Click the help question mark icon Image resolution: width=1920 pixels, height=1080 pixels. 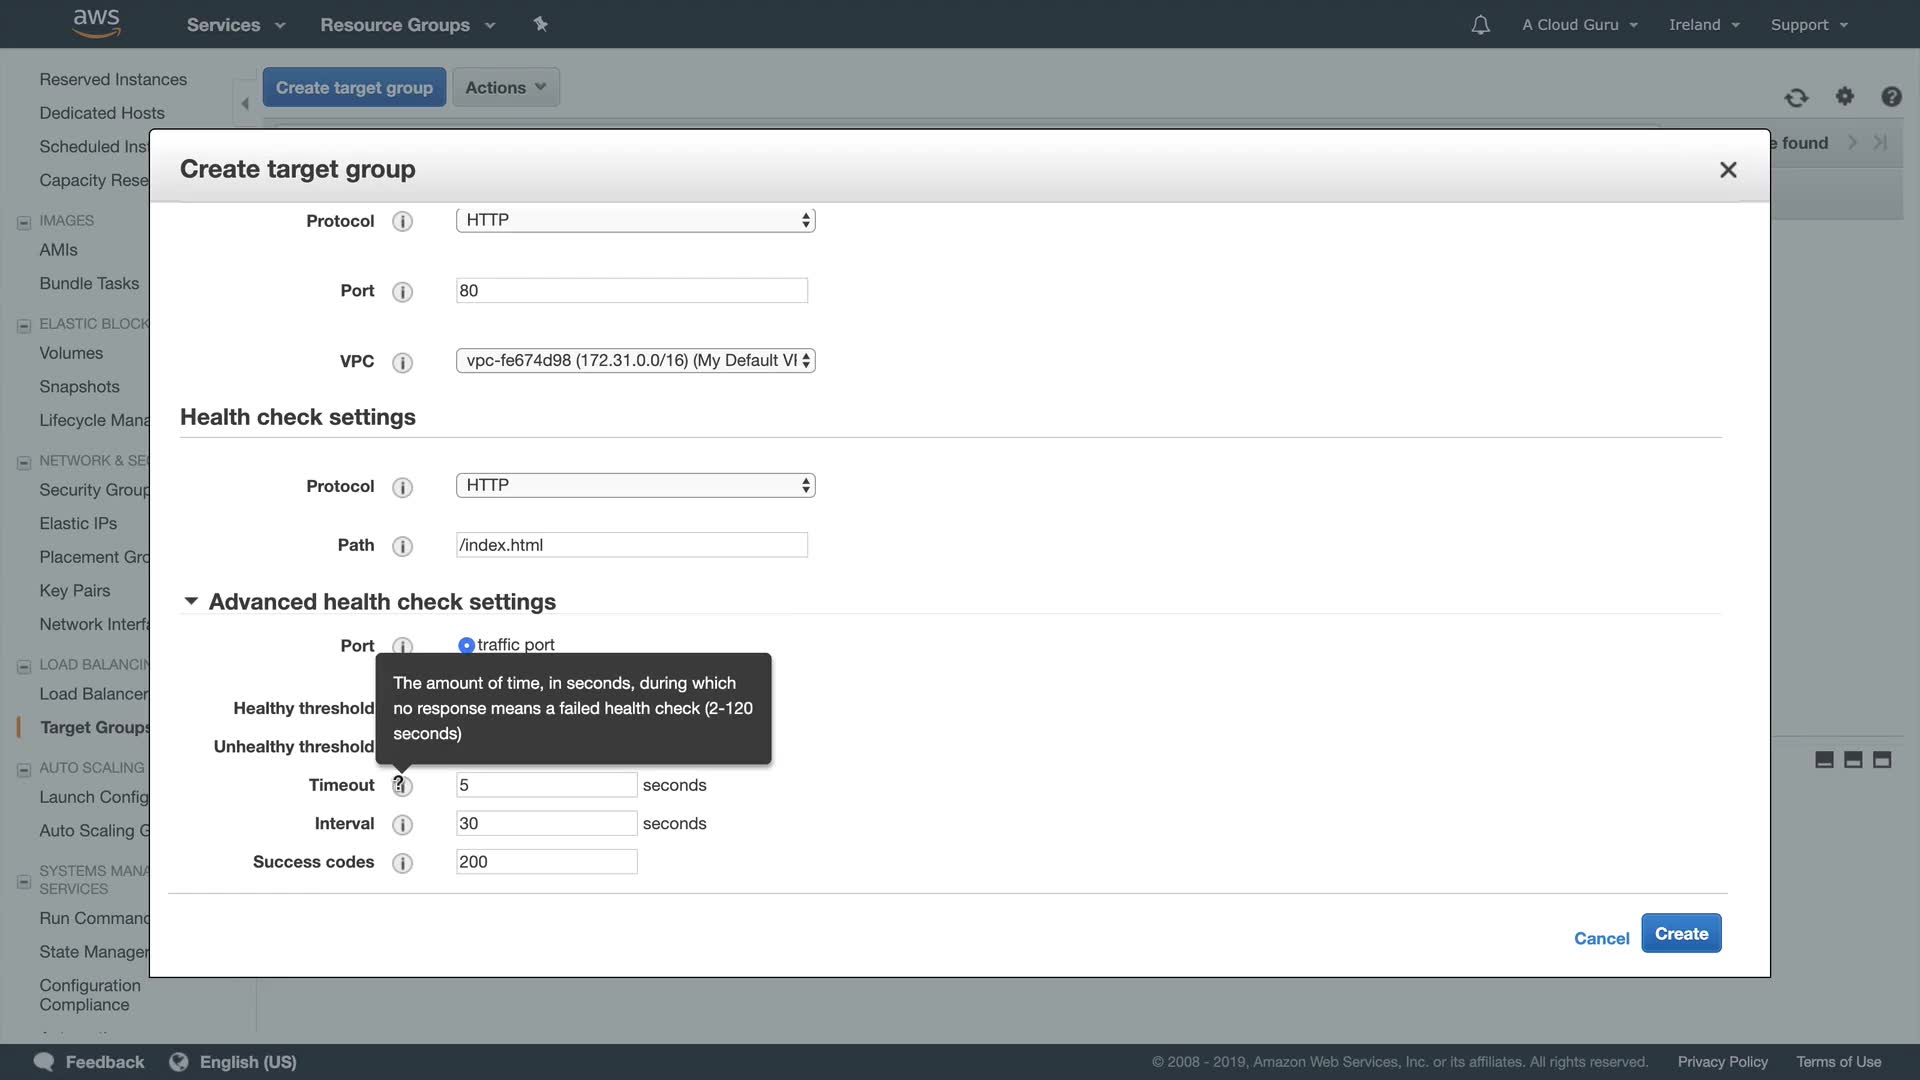[1890, 96]
